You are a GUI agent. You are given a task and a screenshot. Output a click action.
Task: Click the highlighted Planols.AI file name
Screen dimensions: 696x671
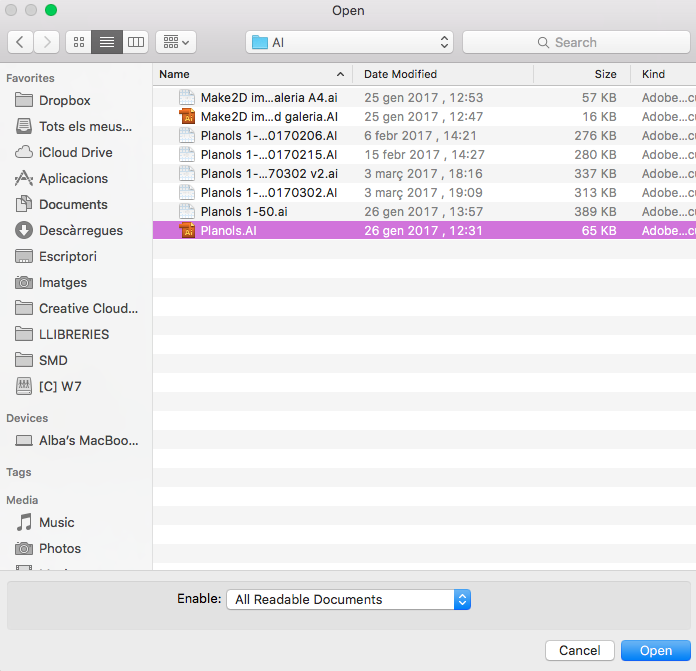229,231
